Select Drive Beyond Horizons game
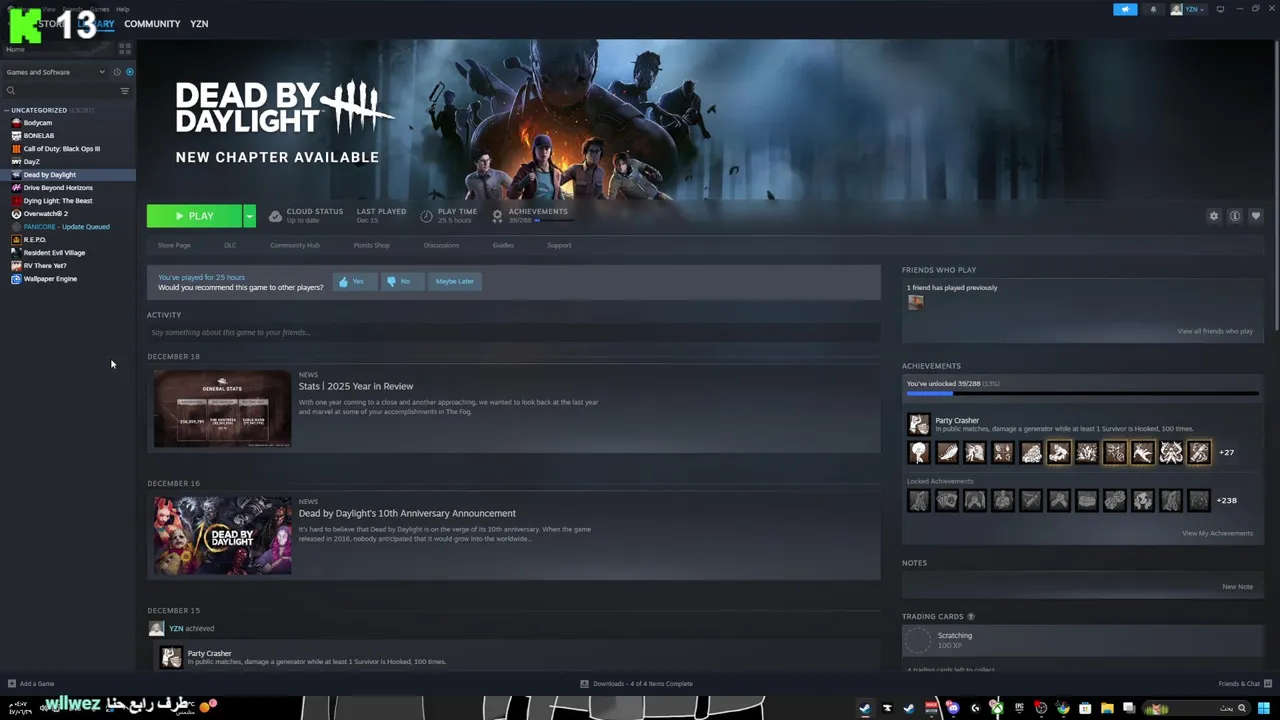Image resolution: width=1280 pixels, height=720 pixels. click(57, 188)
